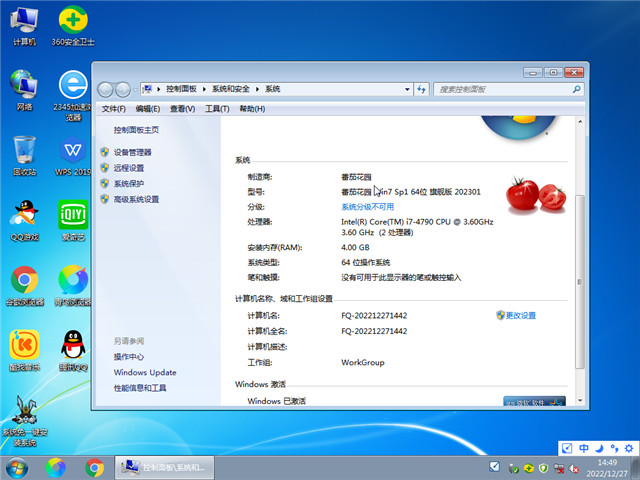The width and height of the screenshot is (640, 480).
Task: Open the 查看(V) menu
Action: (x=182, y=109)
